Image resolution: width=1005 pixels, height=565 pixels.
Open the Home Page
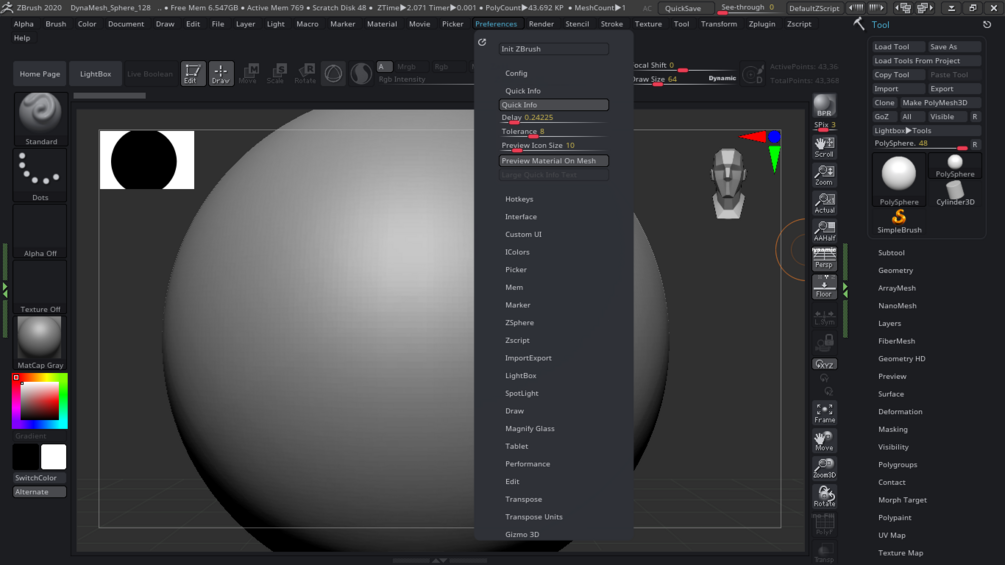pyautogui.click(x=40, y=74)
